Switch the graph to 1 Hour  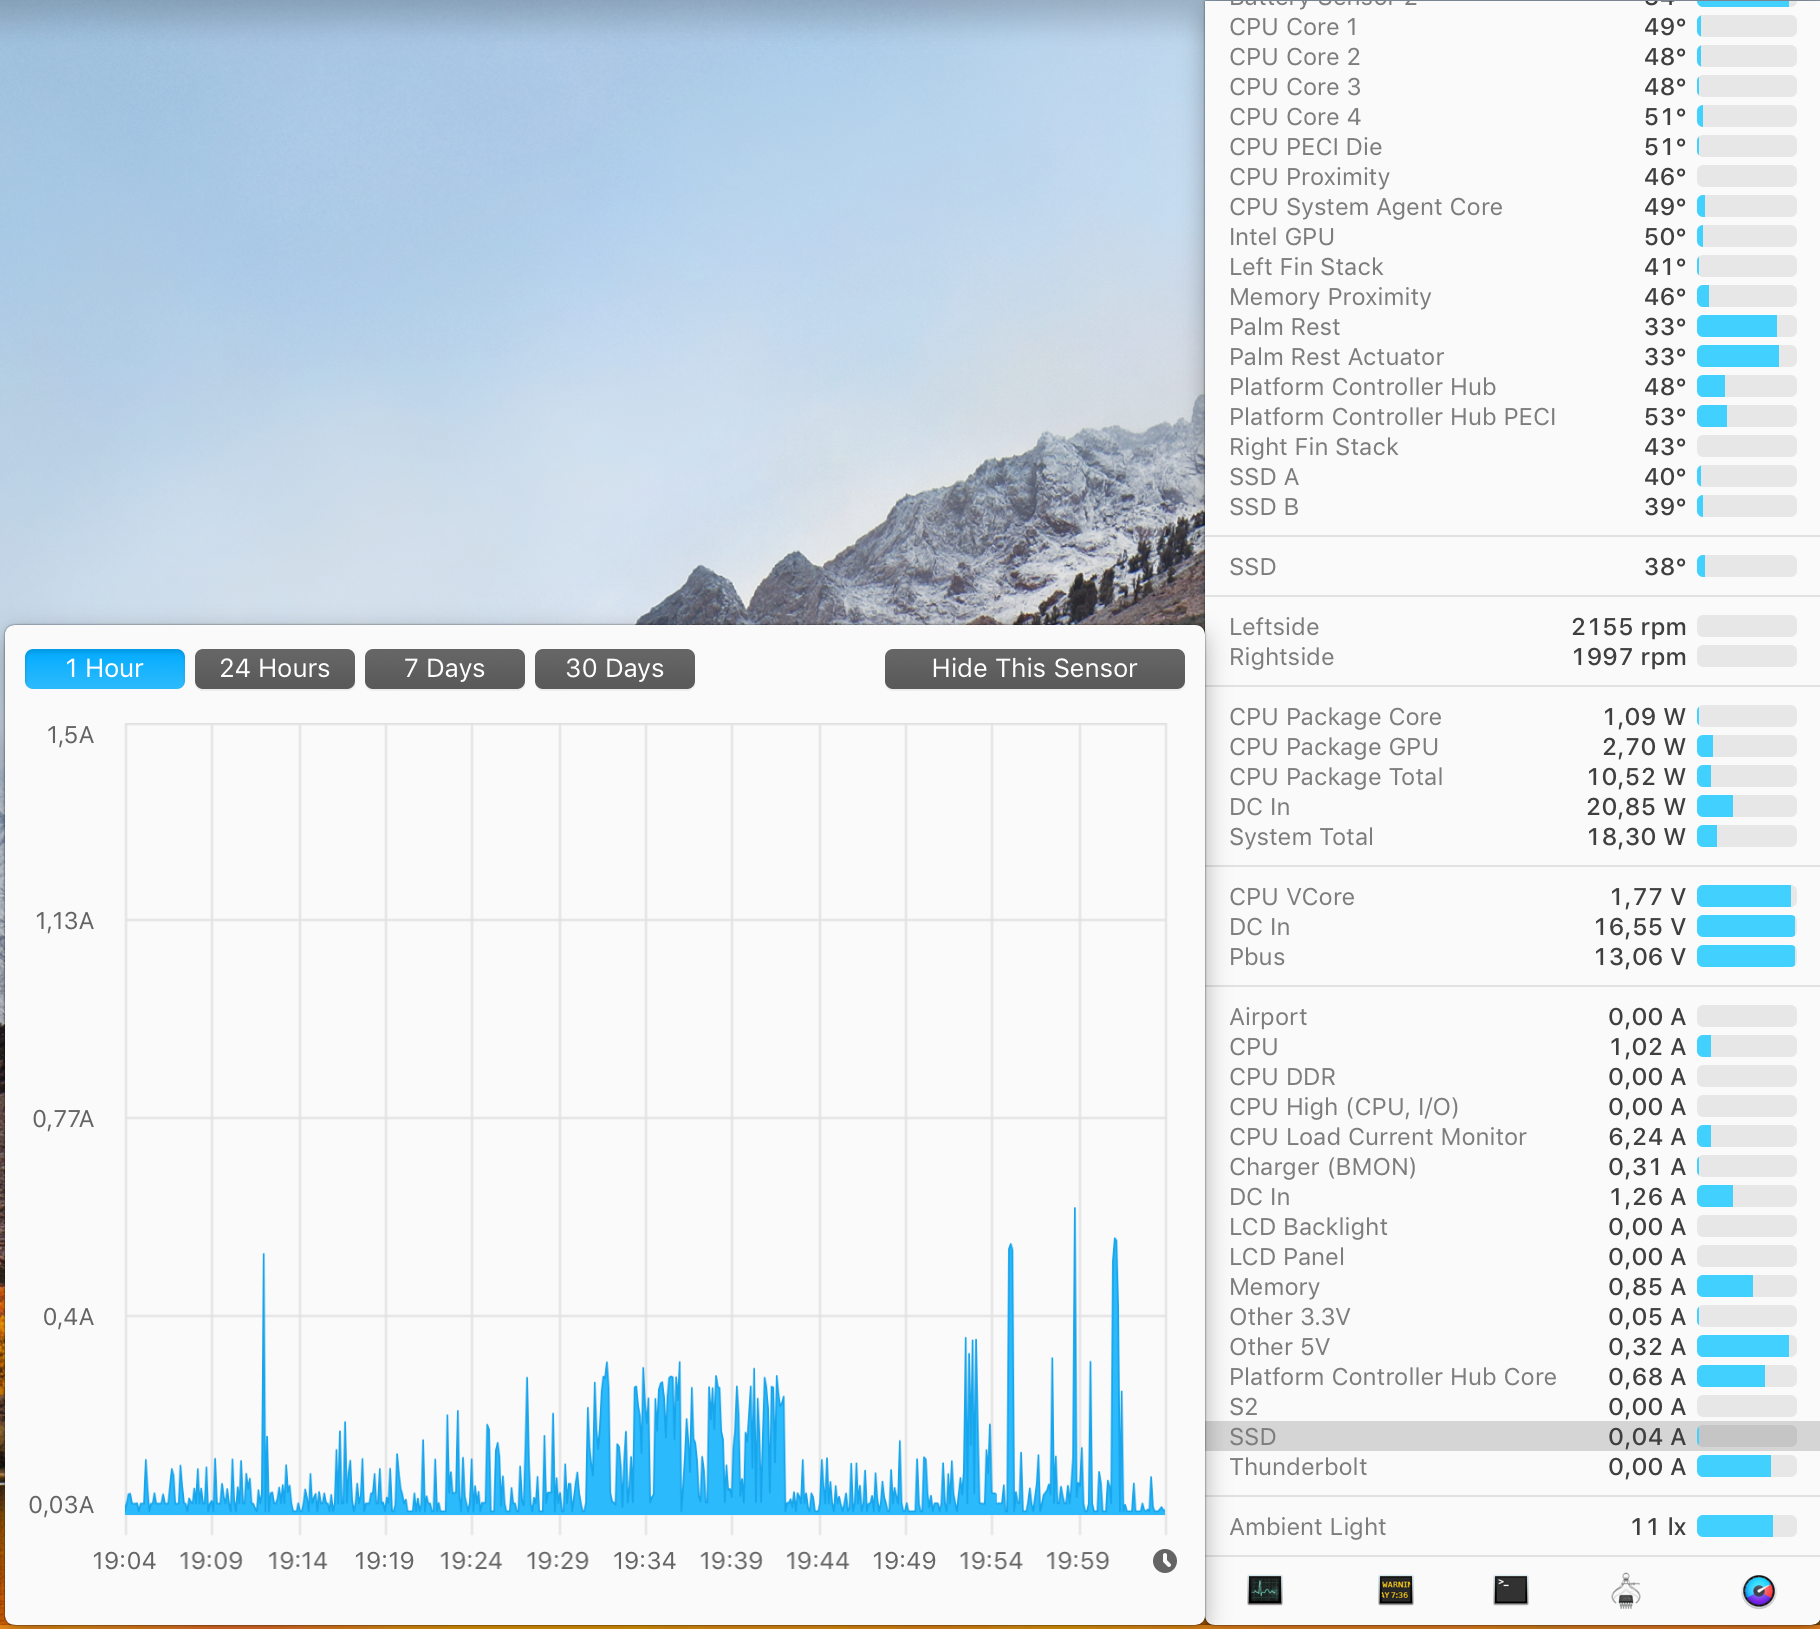pos(105,669)
